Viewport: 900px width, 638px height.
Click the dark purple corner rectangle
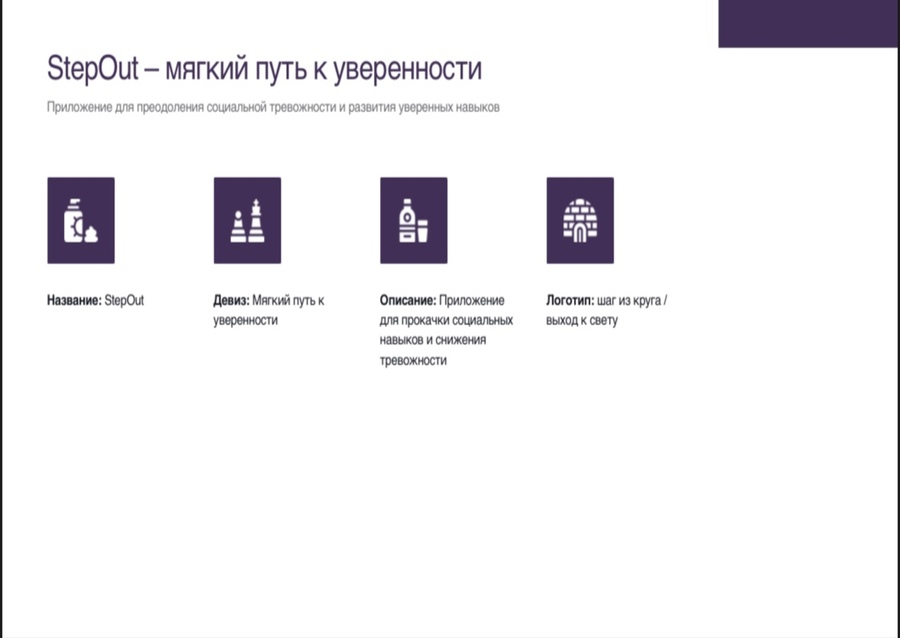(808, 24)
